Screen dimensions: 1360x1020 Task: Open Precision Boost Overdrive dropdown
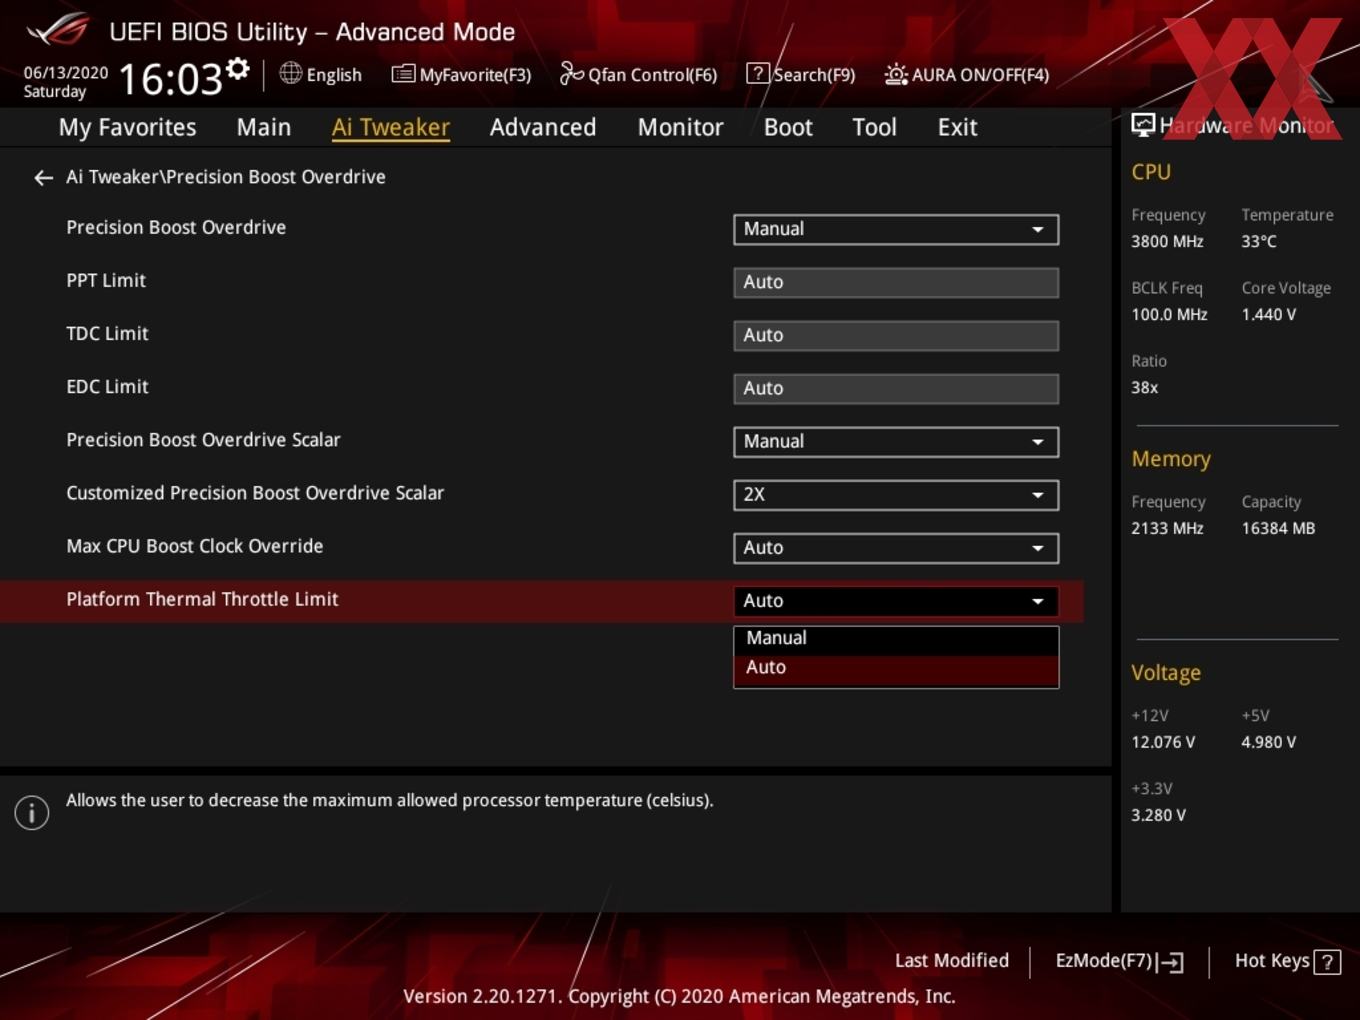coord(896,229)
